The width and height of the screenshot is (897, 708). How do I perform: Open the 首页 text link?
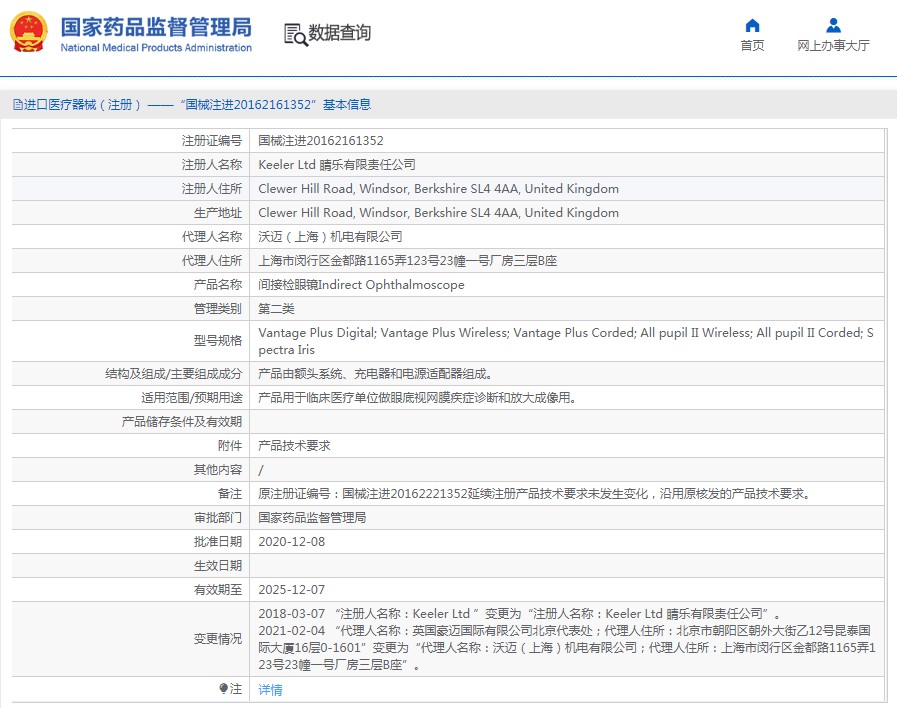tap(752, 46)
